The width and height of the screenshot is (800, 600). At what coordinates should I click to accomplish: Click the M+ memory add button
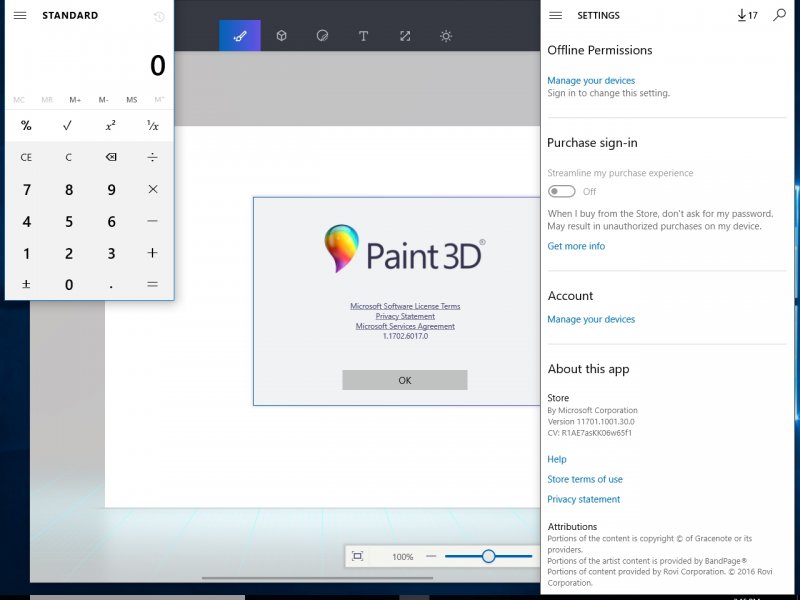[x=75, y=100]
